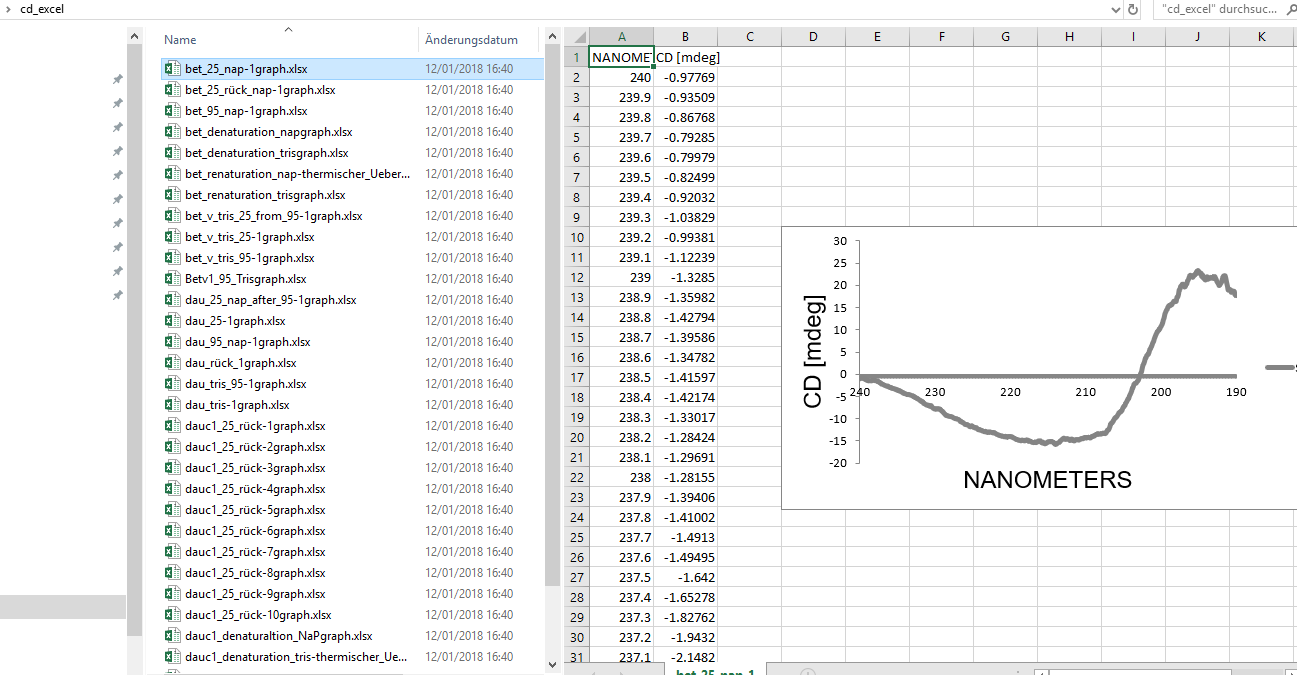Image resolution: width=1297 pixels, height=675 pixels.
Task: Click the Excel icon beside dau_tris-1graph.xlsx
Action: (172, 404)
